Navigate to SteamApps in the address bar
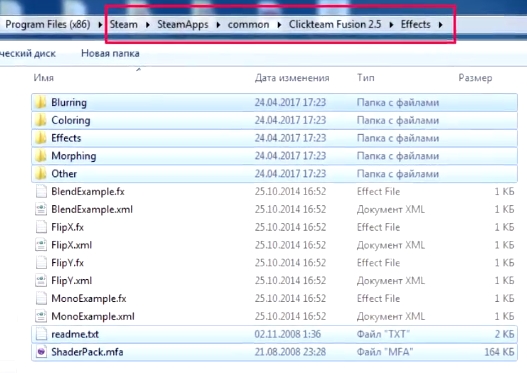The width and height of the screenshot is (527, 373). (x=183, y=25)
